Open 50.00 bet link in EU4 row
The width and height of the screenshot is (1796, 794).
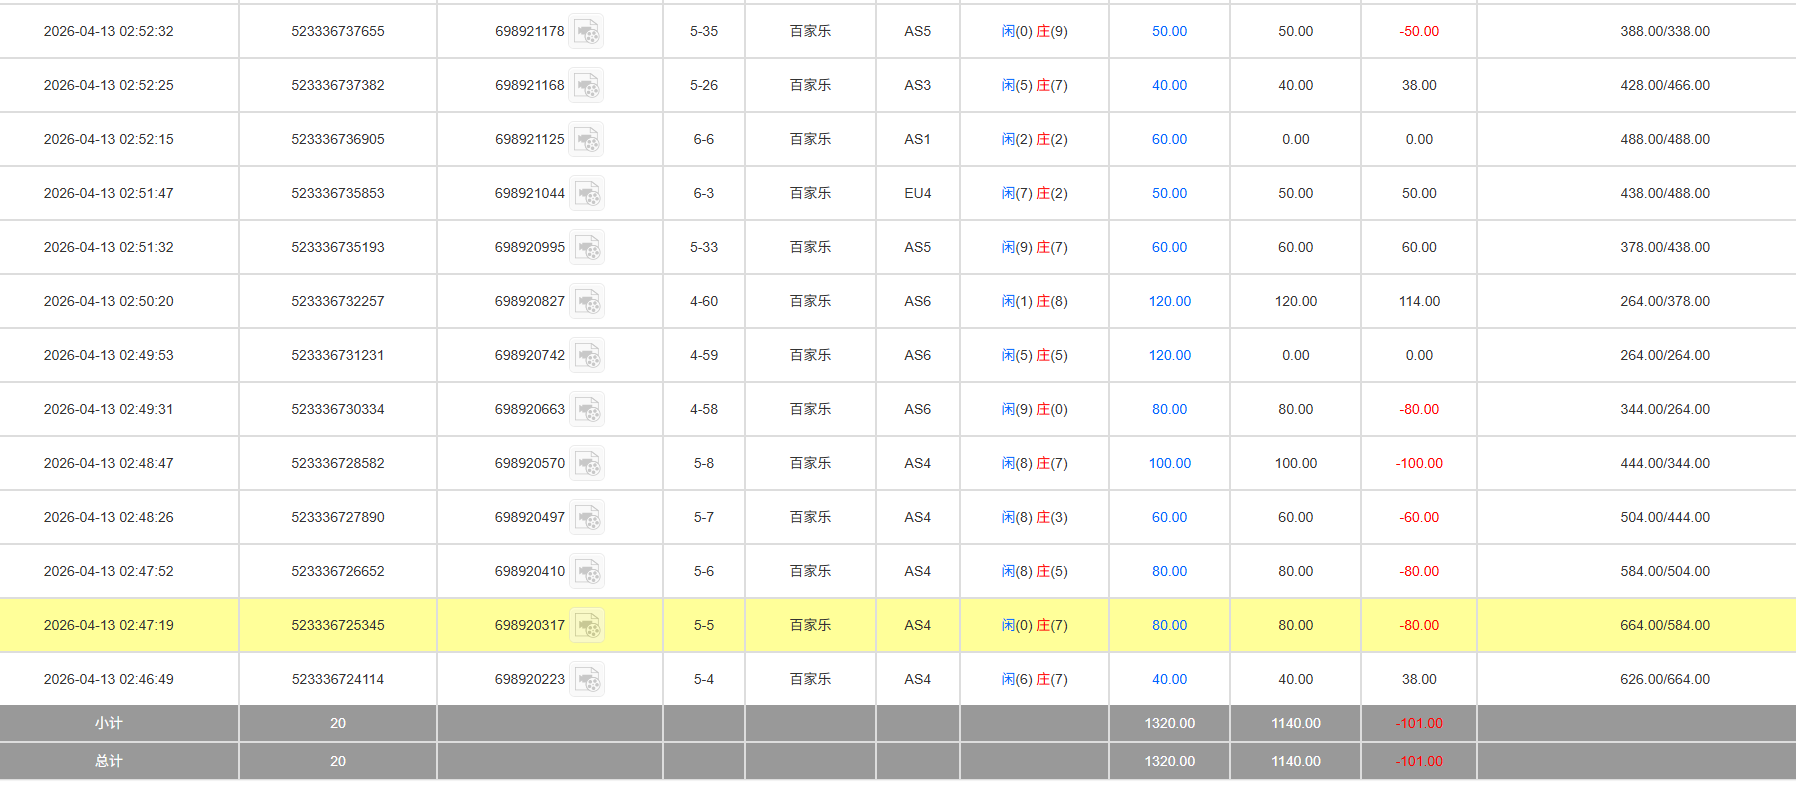coord(1169,194)
